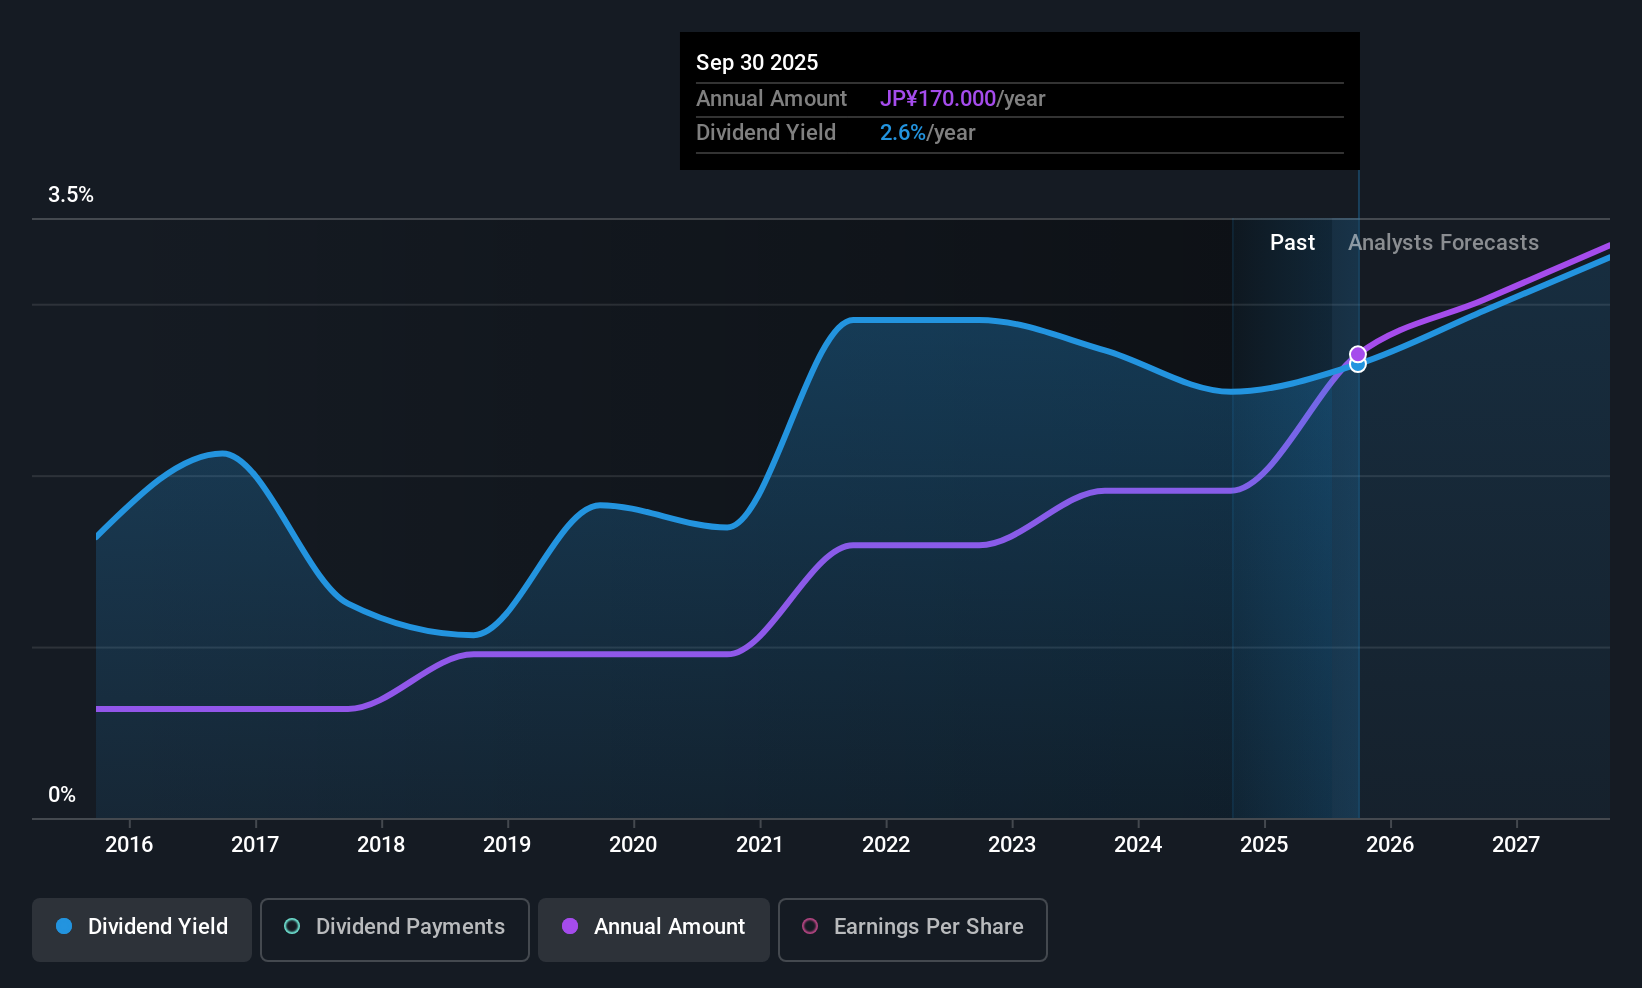Screen dimensions: 1642x988
Task: Click the JP¥170.000/year tooltip value
Action: (x=962, y=99)
